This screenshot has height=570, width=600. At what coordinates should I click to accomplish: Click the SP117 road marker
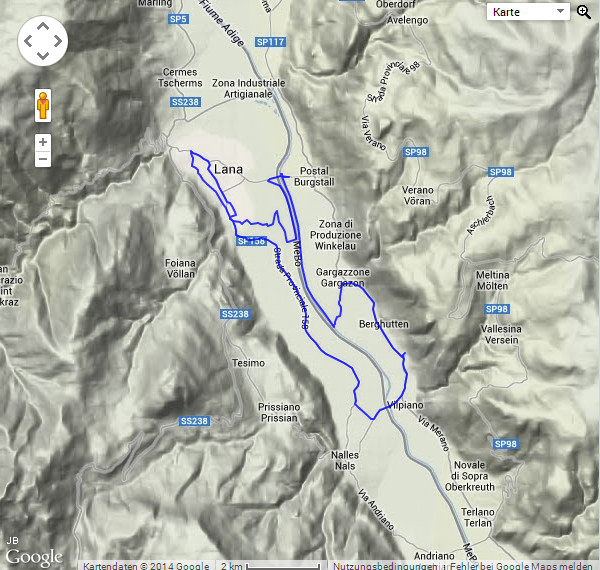271,42
